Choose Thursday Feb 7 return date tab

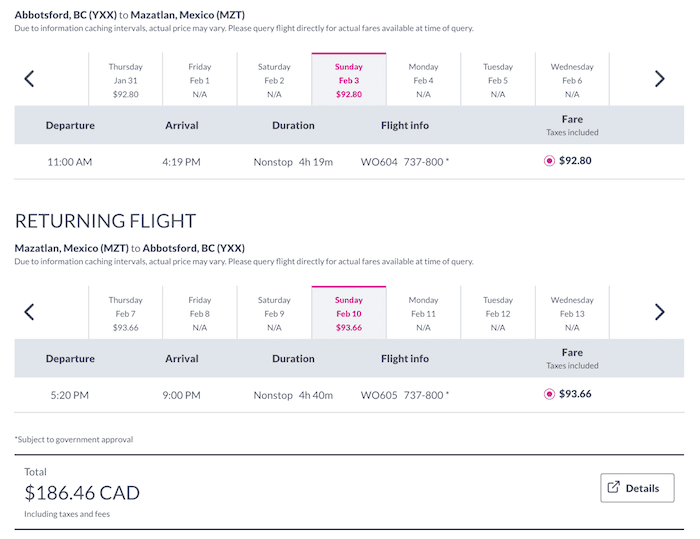point(125,313)
